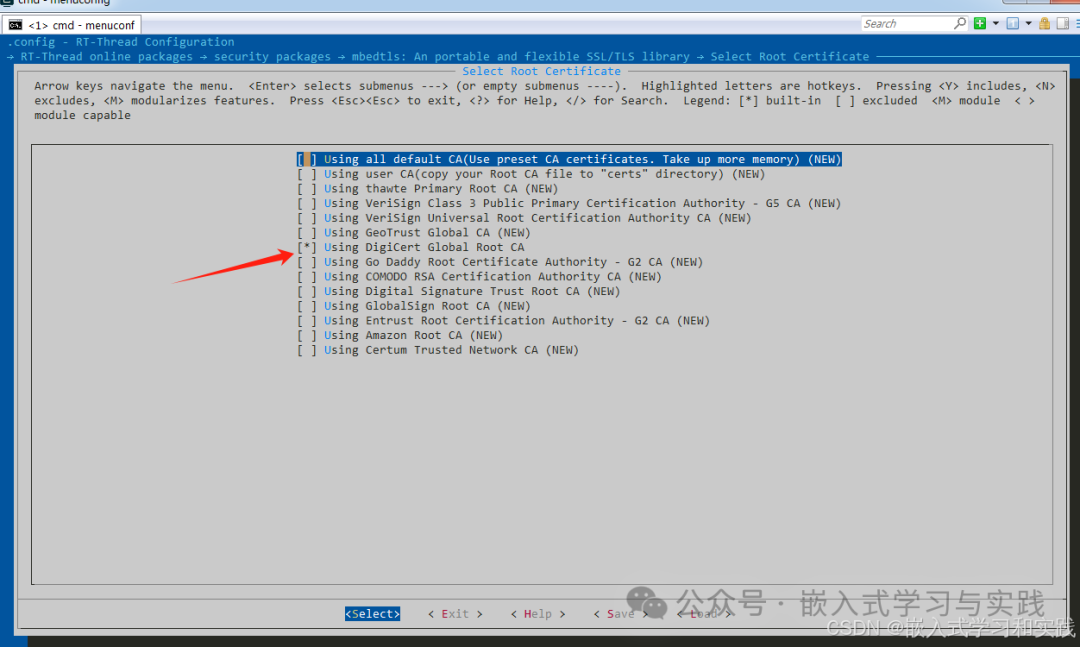Click 'RT-Thread online packages' in breadcrumb
The width and height of the screenshot is (1080, 647).
coord(107,57)
